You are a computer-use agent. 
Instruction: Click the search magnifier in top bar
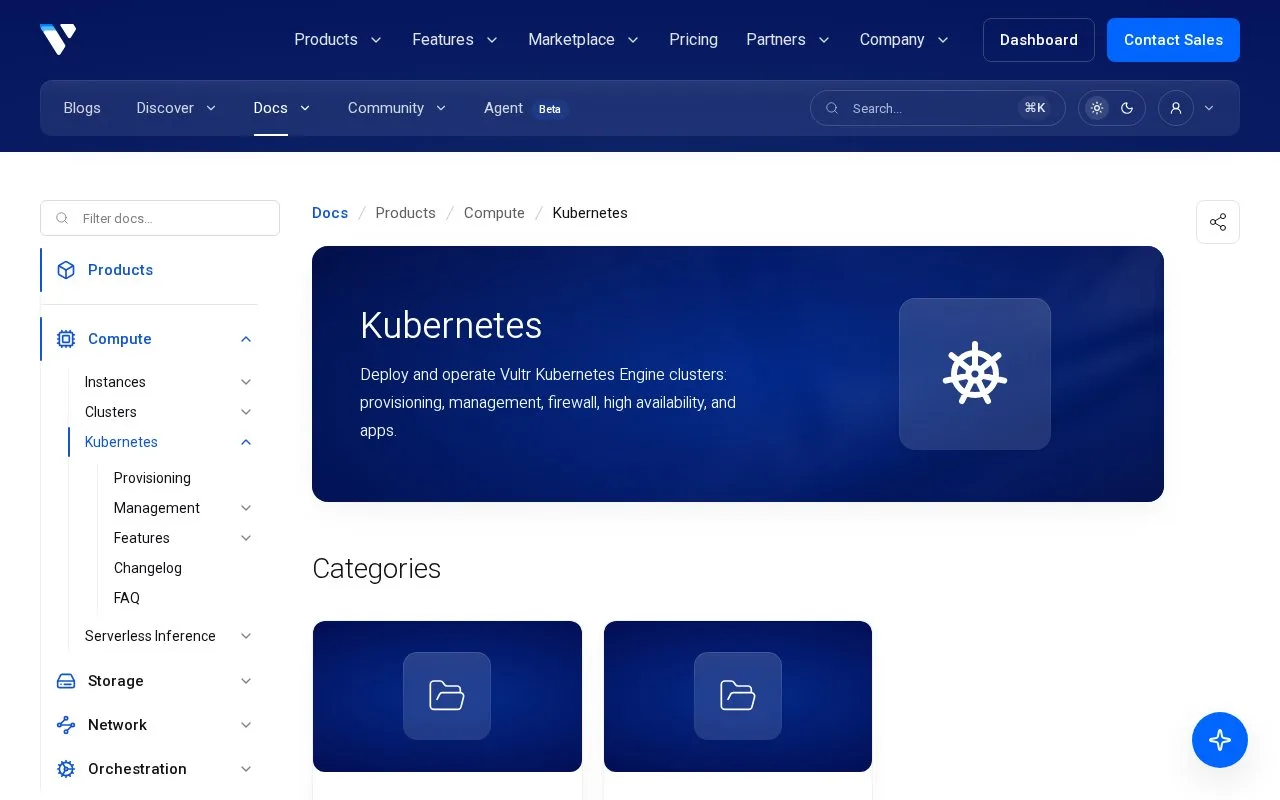(832, 108)
